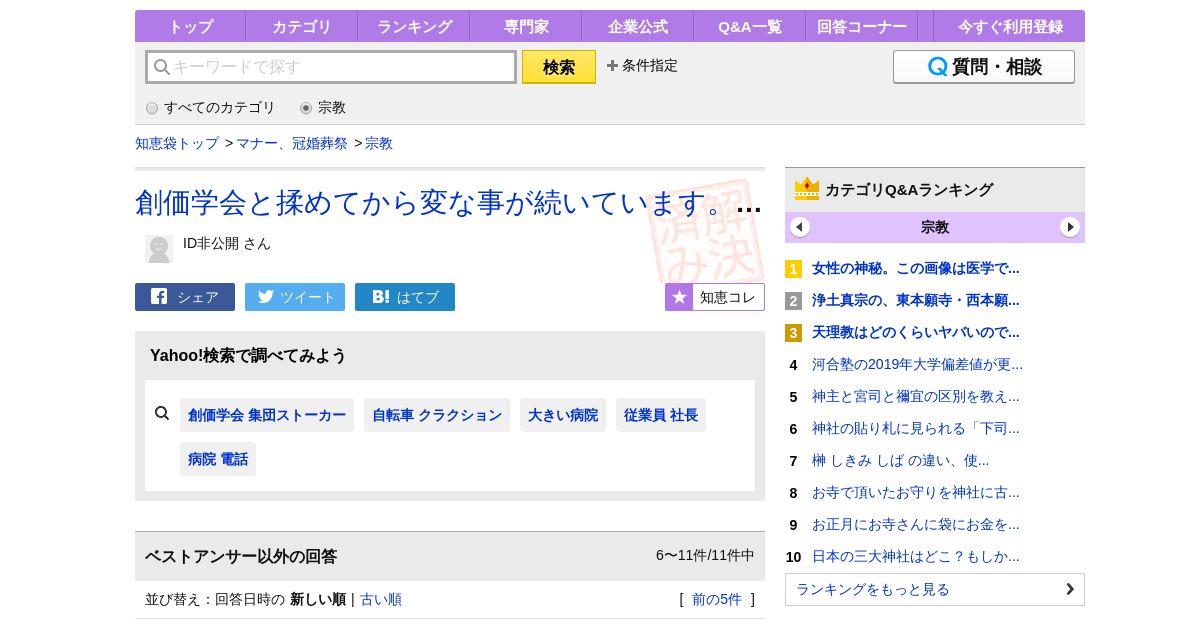Expand the 条件指定 search options
The height and width of the screenshot is (630, 1200).
(x=642, y=66)
